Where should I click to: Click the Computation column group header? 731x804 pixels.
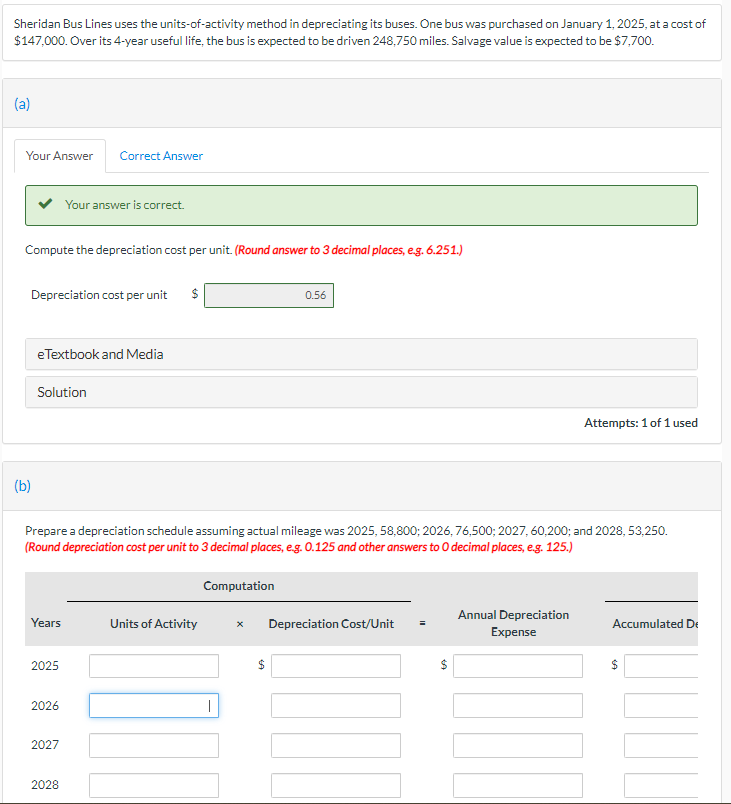click(239, 586)
